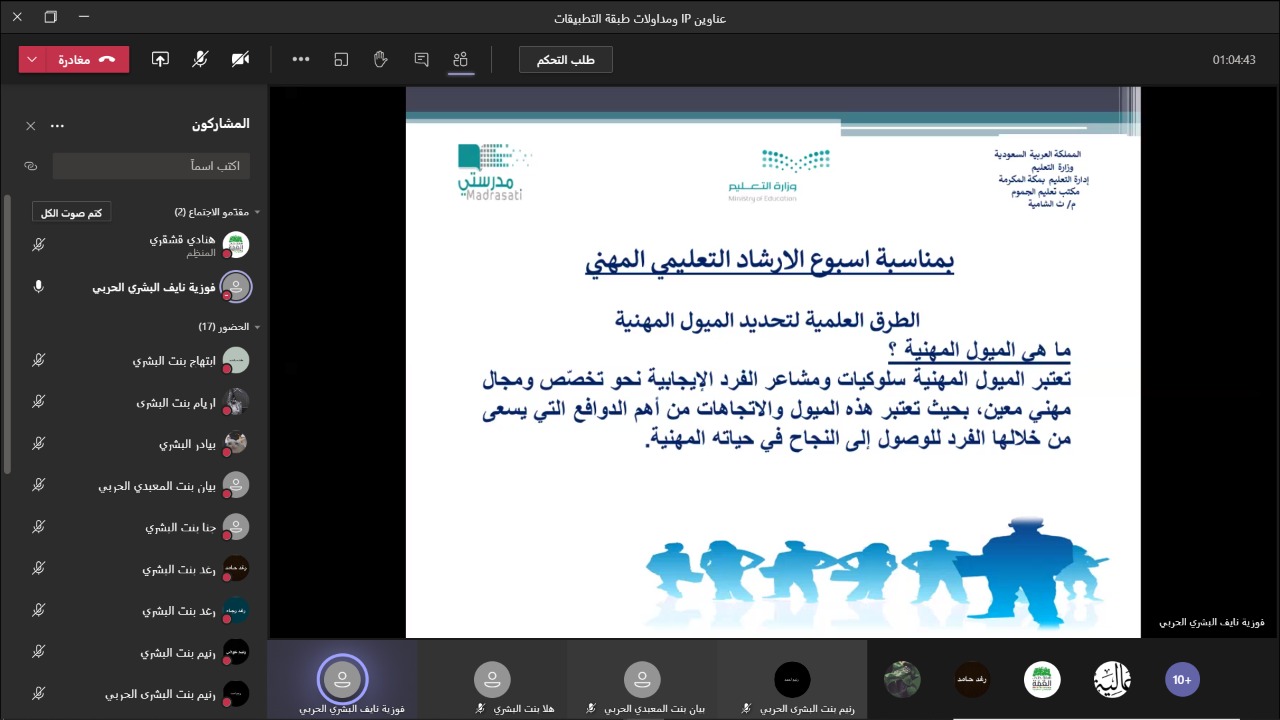Click the red مغادرة leave button
Viewport: 1280px width, 720px height.
pyautogui.click(x=86, y=60)
